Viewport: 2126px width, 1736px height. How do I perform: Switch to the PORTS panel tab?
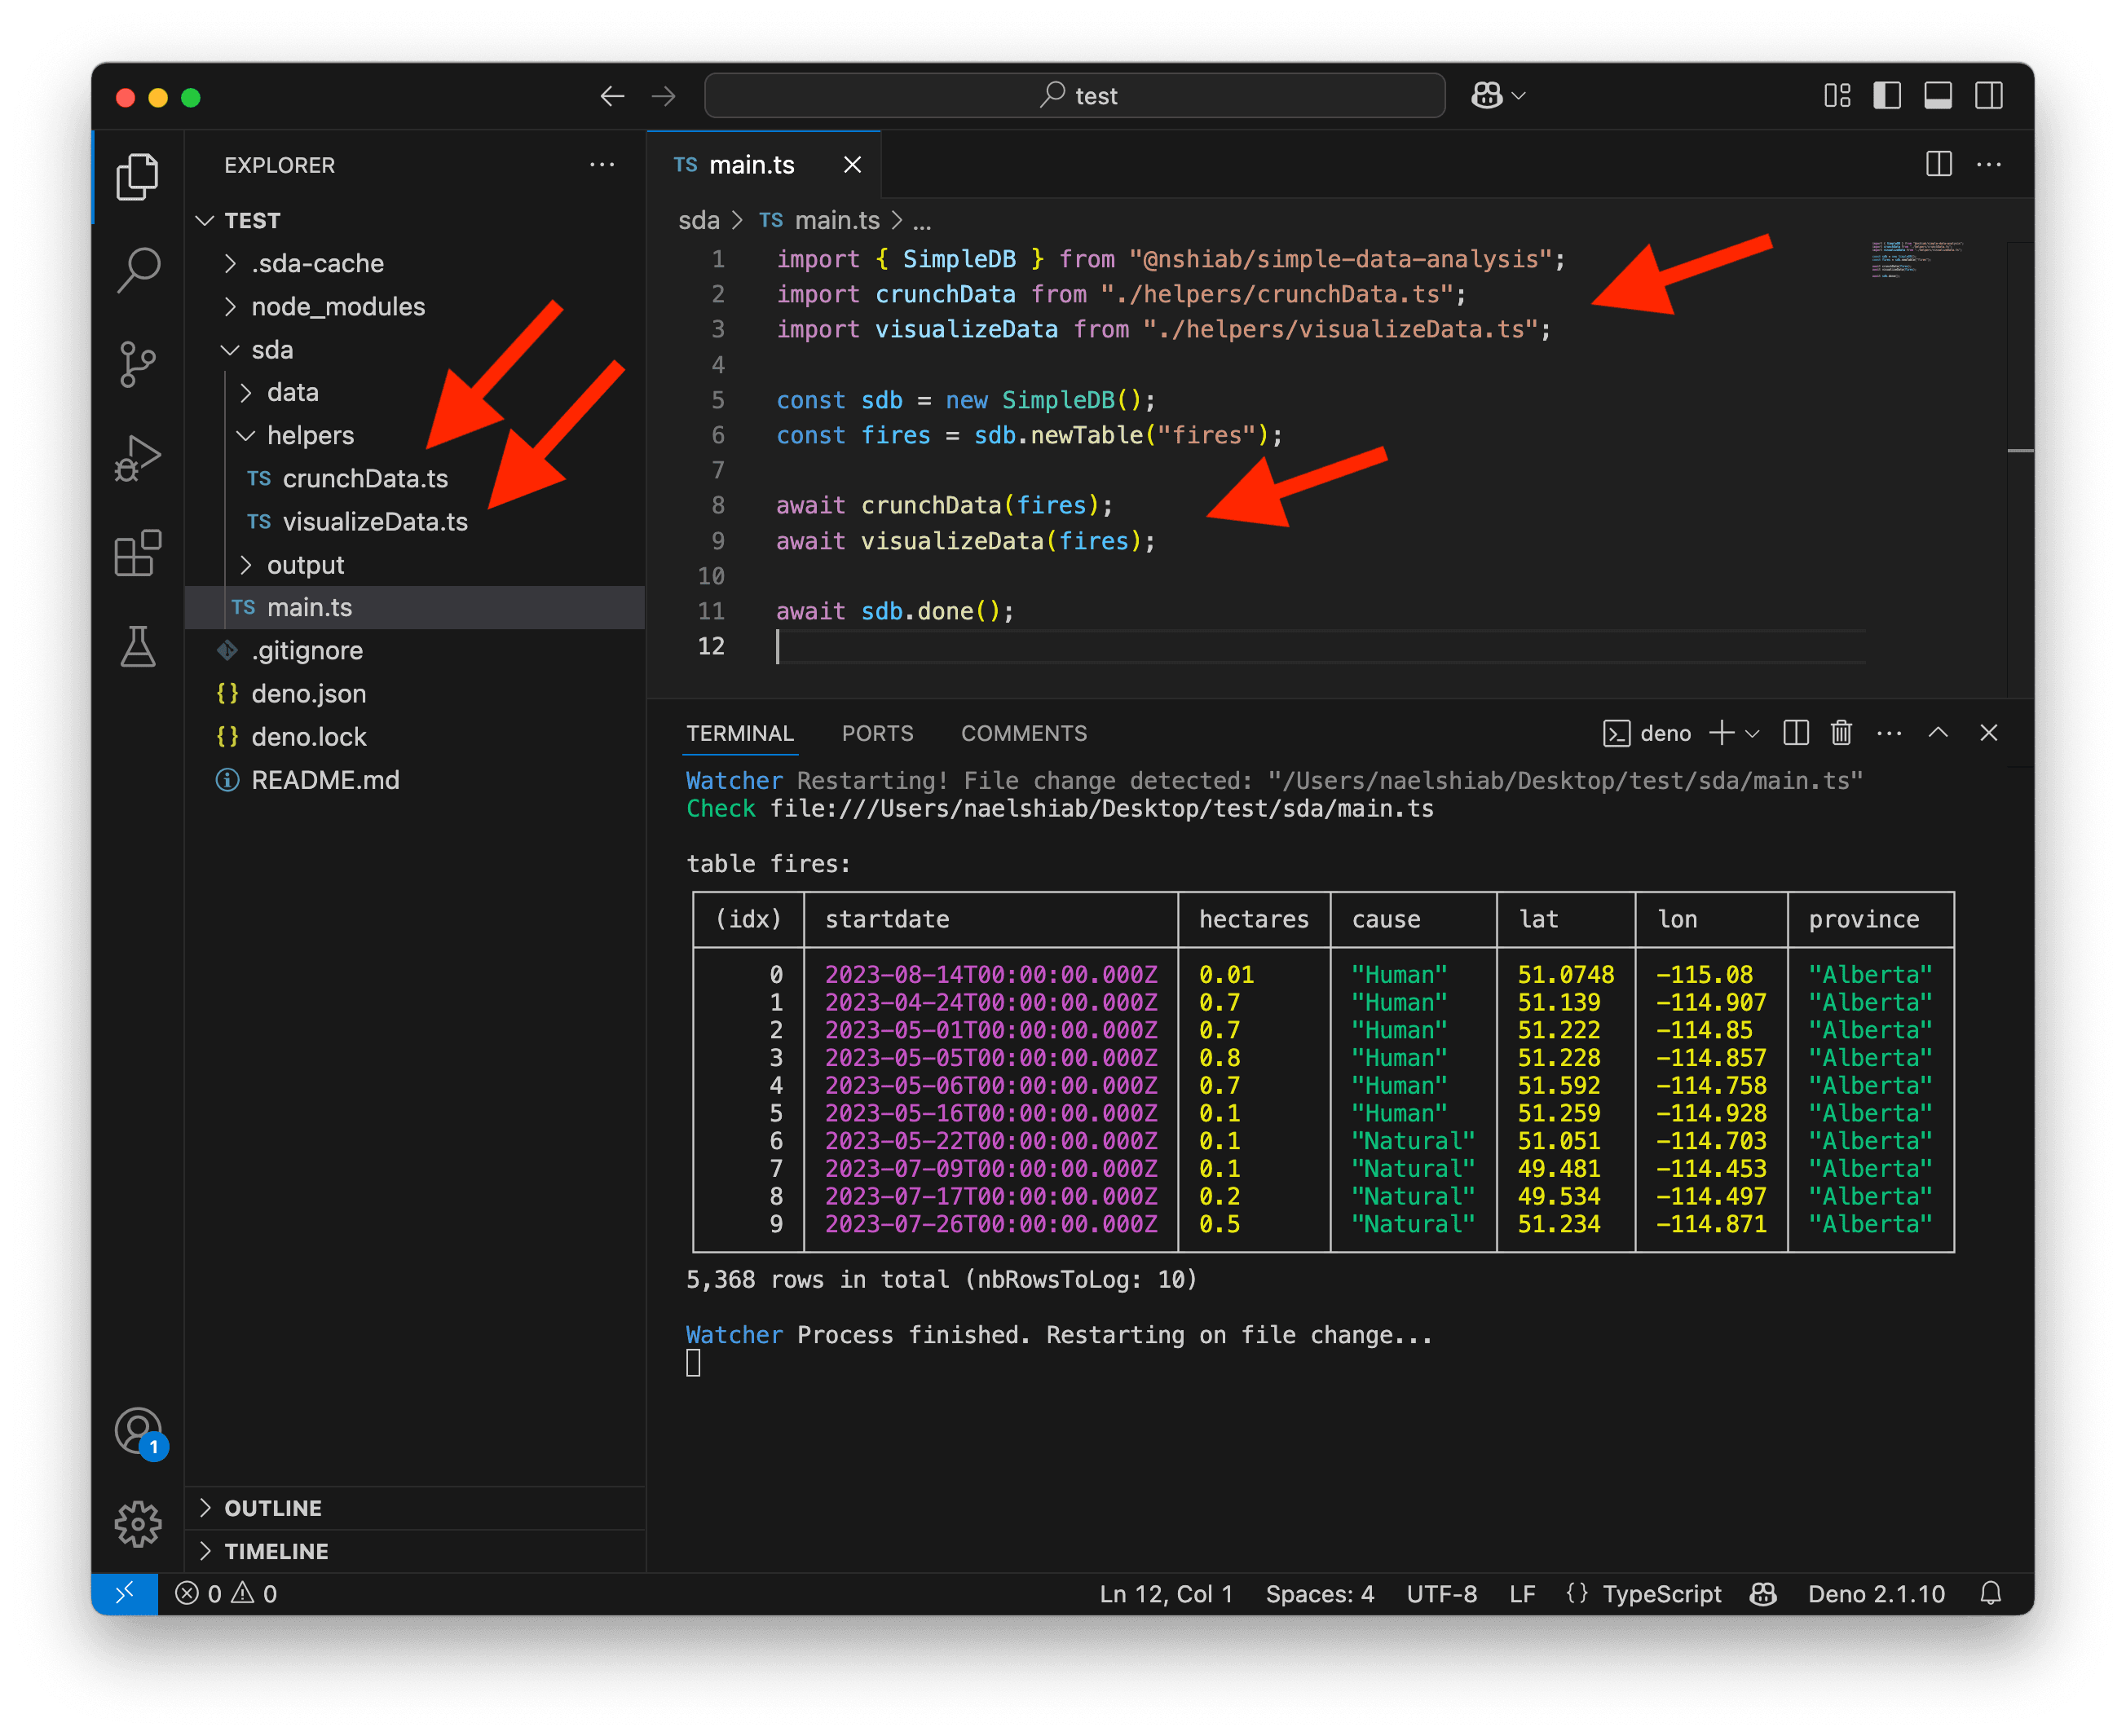tap(877, 733)
